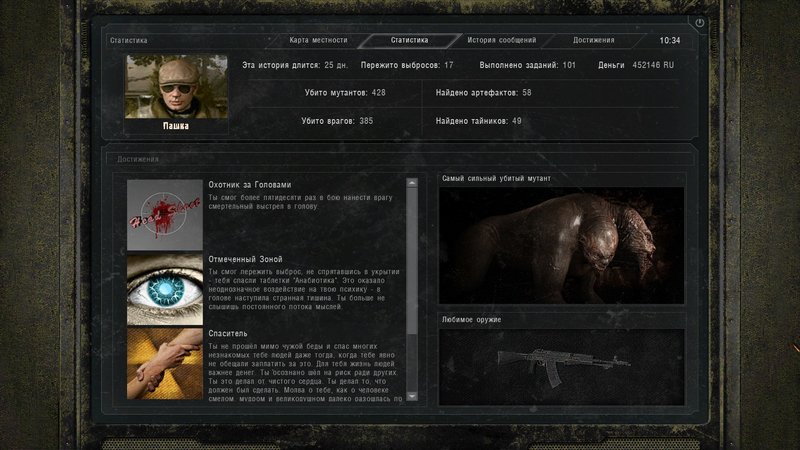Open the Карта местности tab
800x450 pixels.
click(318, 41)
